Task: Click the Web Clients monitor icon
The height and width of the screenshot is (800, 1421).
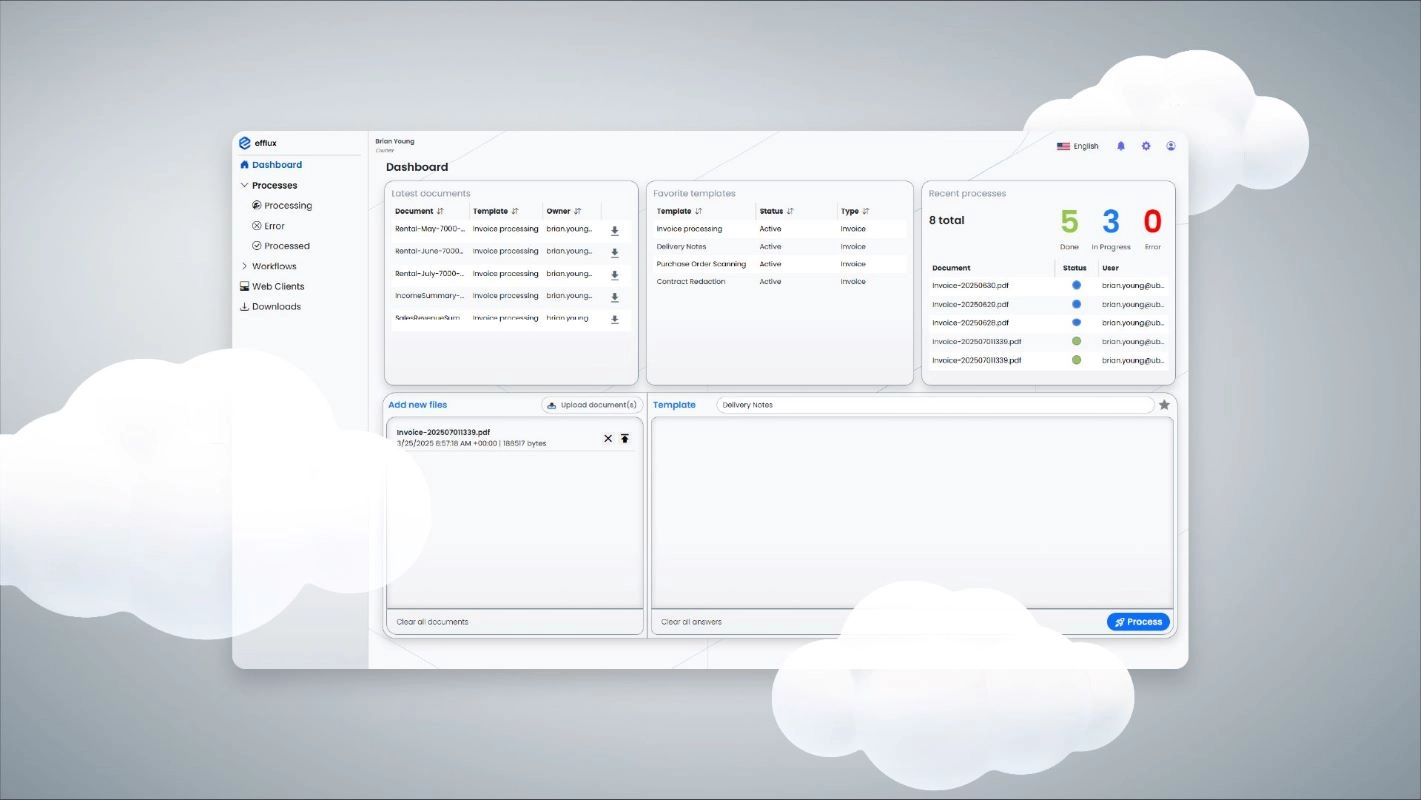Action: coord(244,286)
